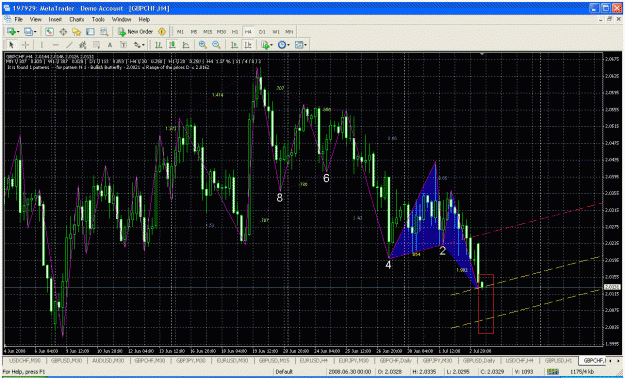Open the Default profile menu in status bar
625x378 pixels.
pos(284,372)
